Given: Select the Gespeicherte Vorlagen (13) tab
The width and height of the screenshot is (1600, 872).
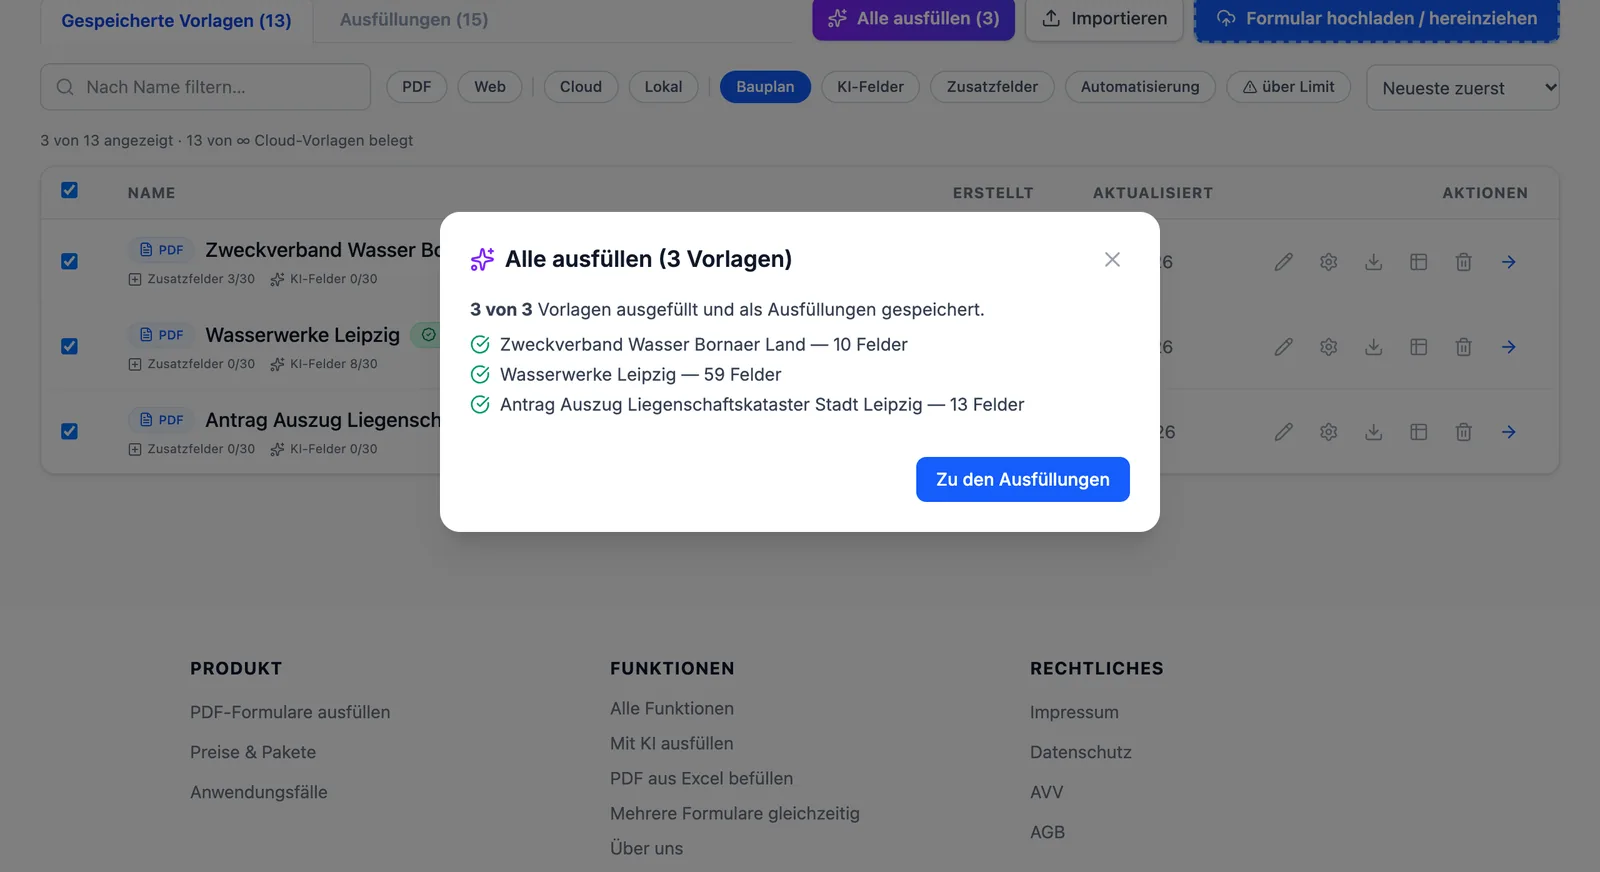Looking at the screenshot, I should pyautogui.click(x=176, y=21).
